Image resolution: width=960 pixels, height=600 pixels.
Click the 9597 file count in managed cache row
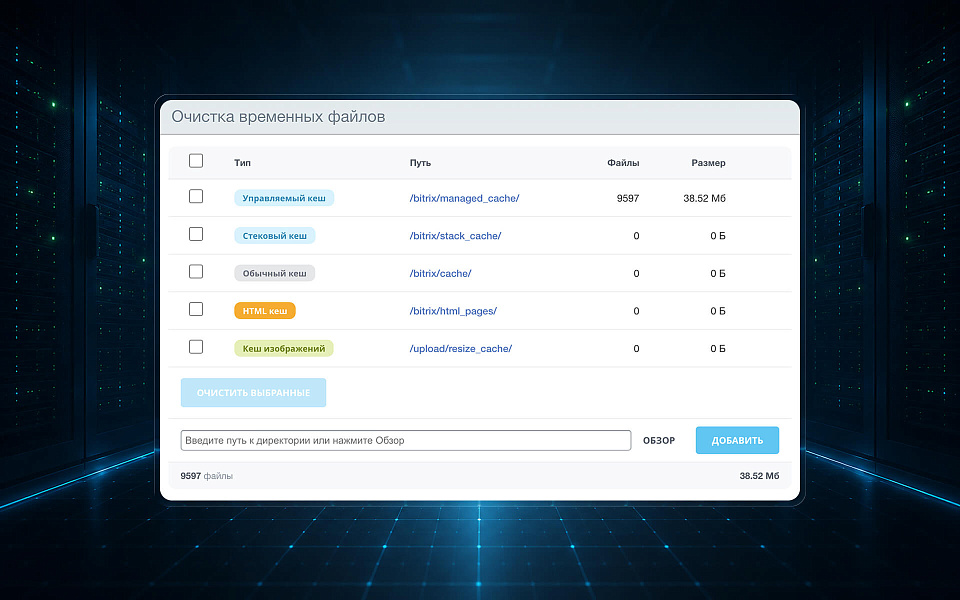pos(628,198)
